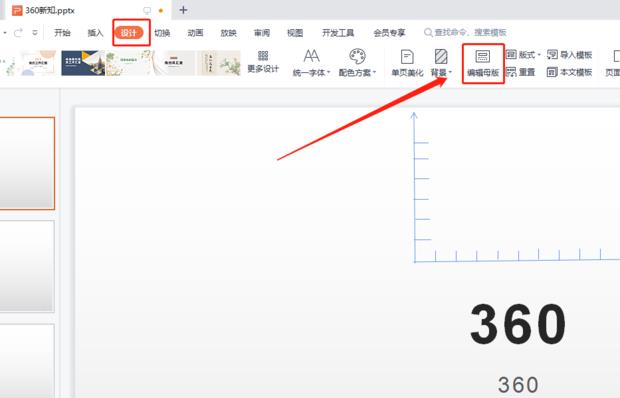Viewport: 620px width, 398px height.
Task: Open the 视图 (View) tab
Action: [295, 33]
